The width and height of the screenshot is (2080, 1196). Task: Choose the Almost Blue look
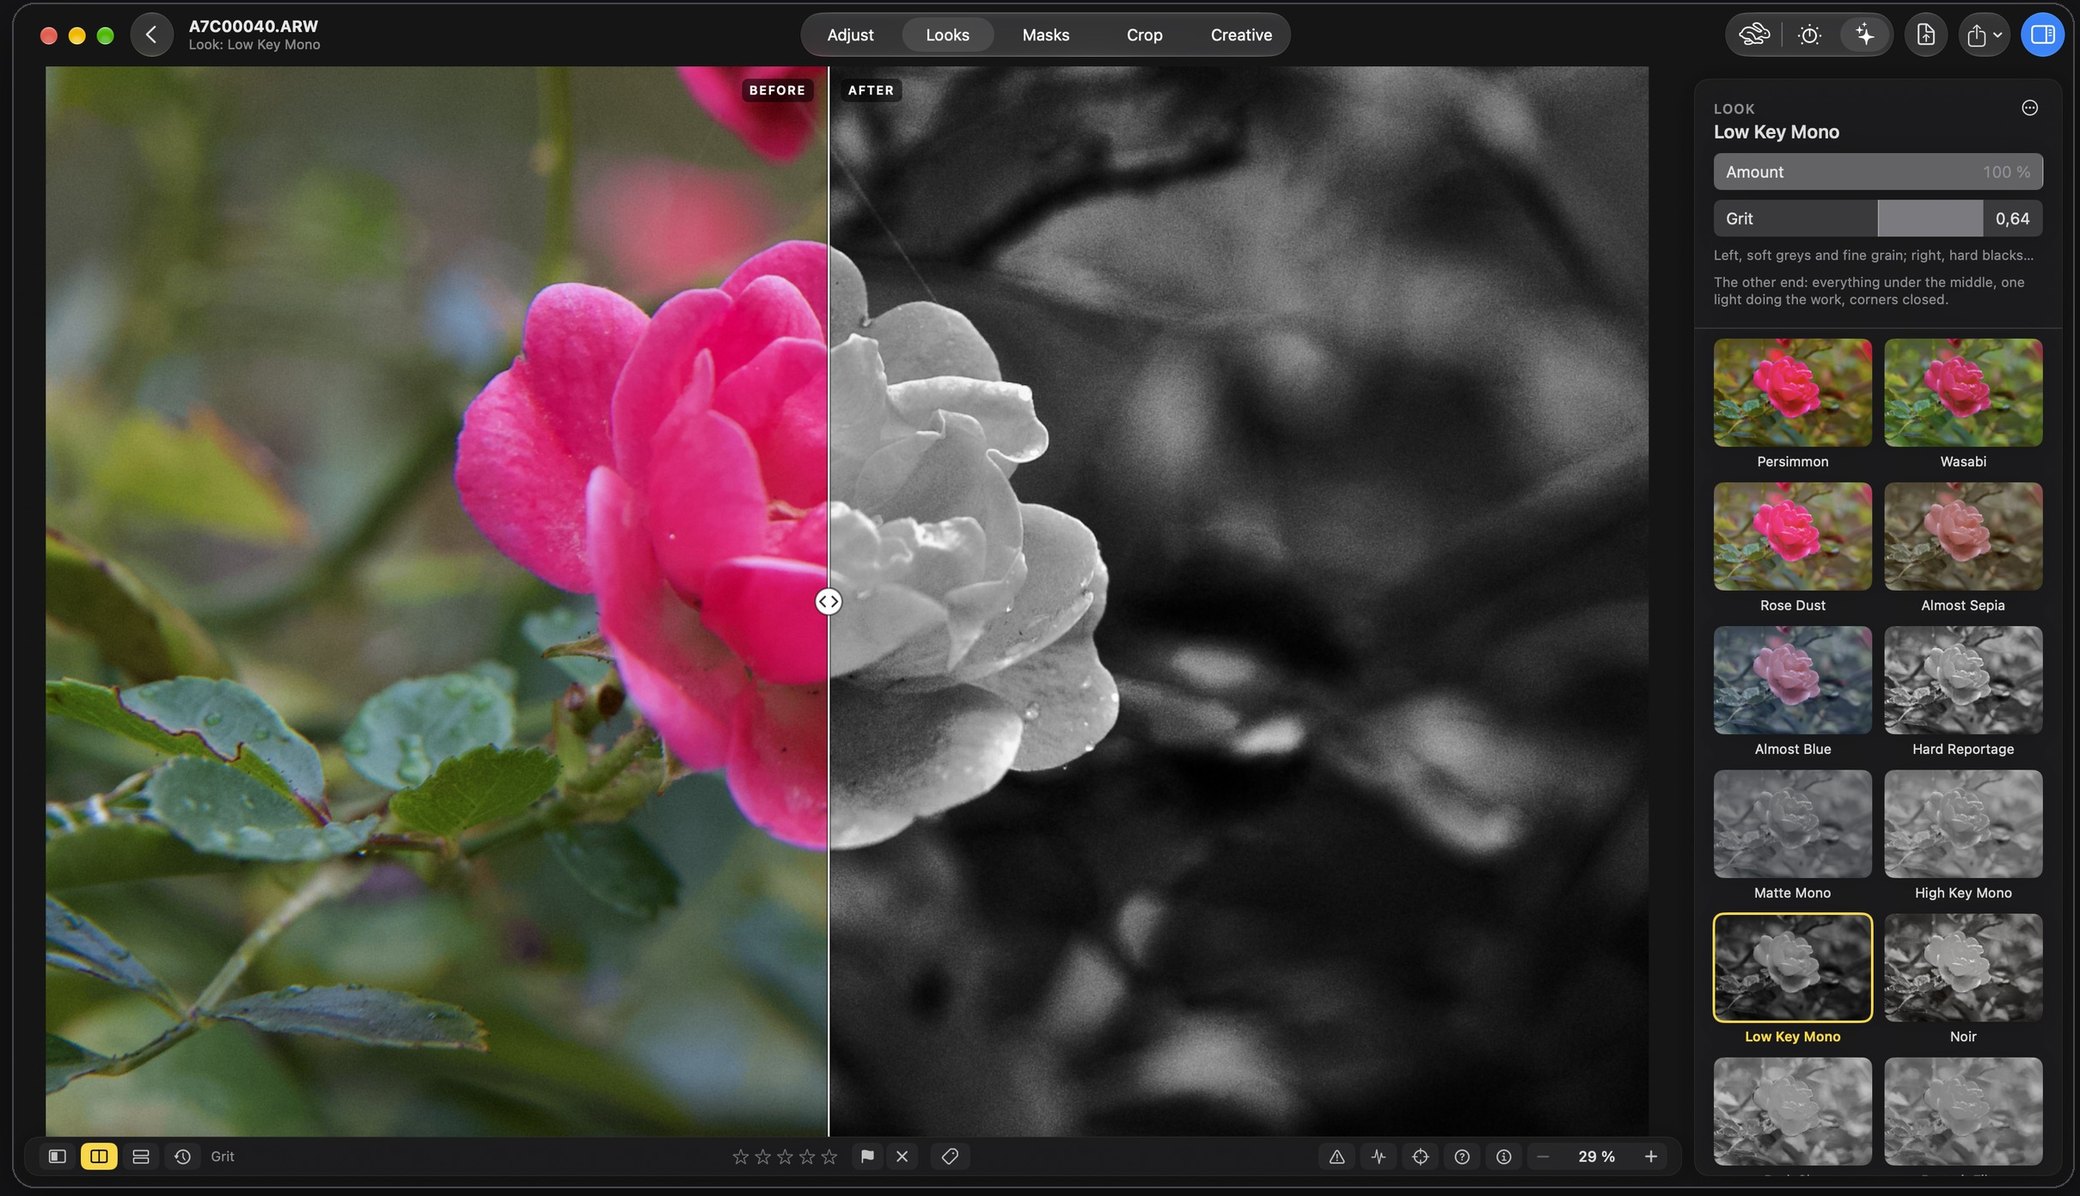(1792, 680)
